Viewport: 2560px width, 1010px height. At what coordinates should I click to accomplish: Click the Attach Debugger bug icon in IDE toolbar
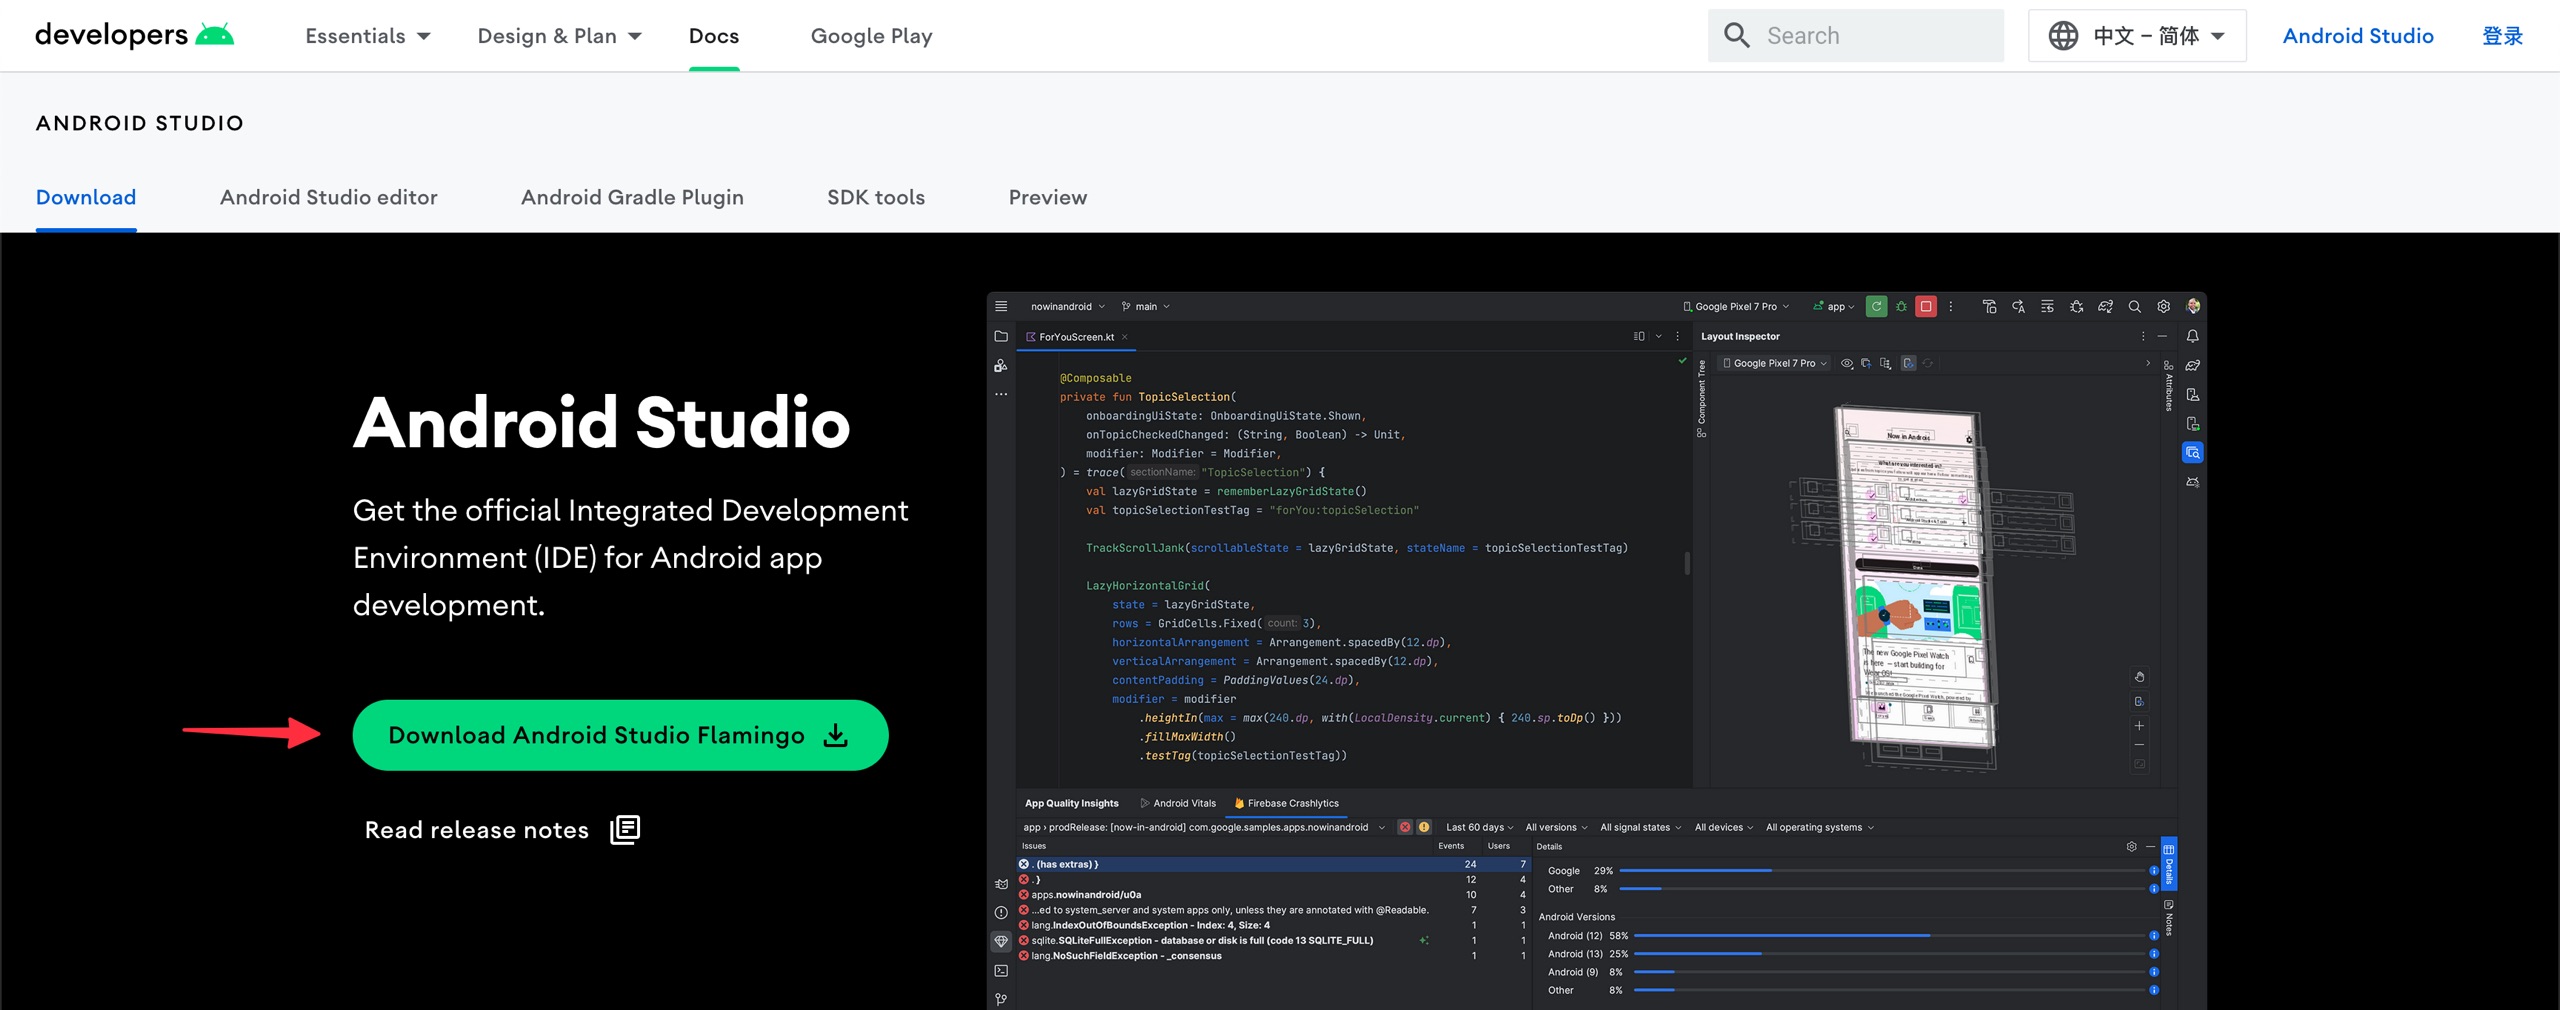(x=2076, y=307)
